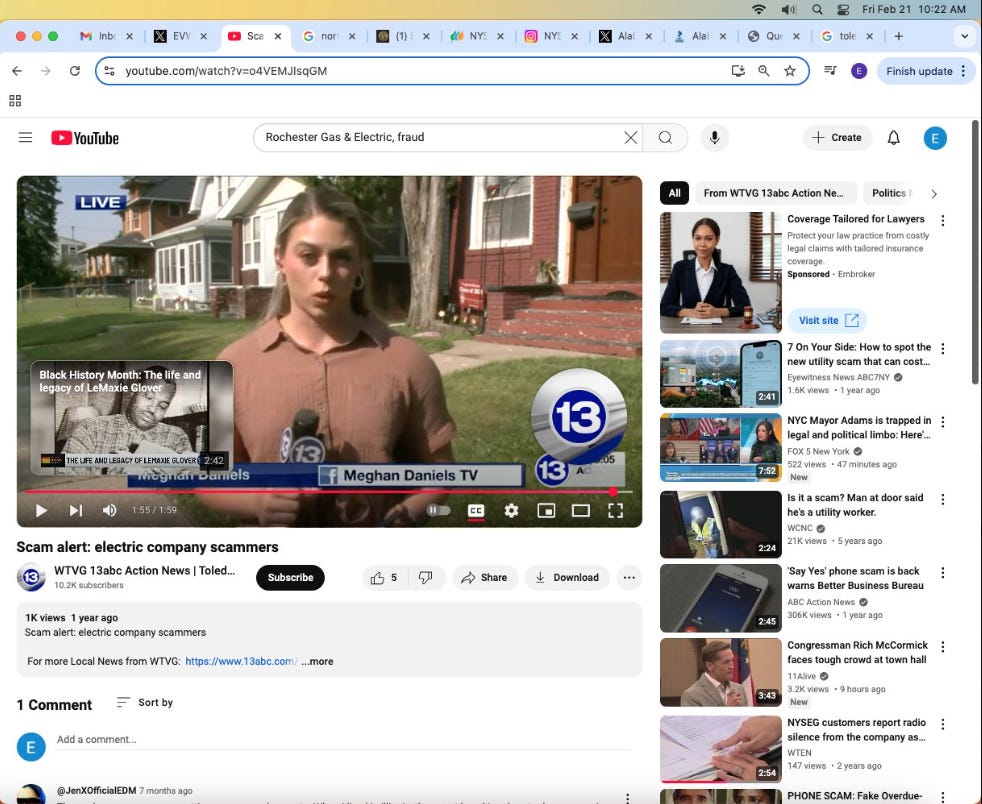Screen dimensions: 982x804
Task: Select the All filter chip
Action: (674, 193)
